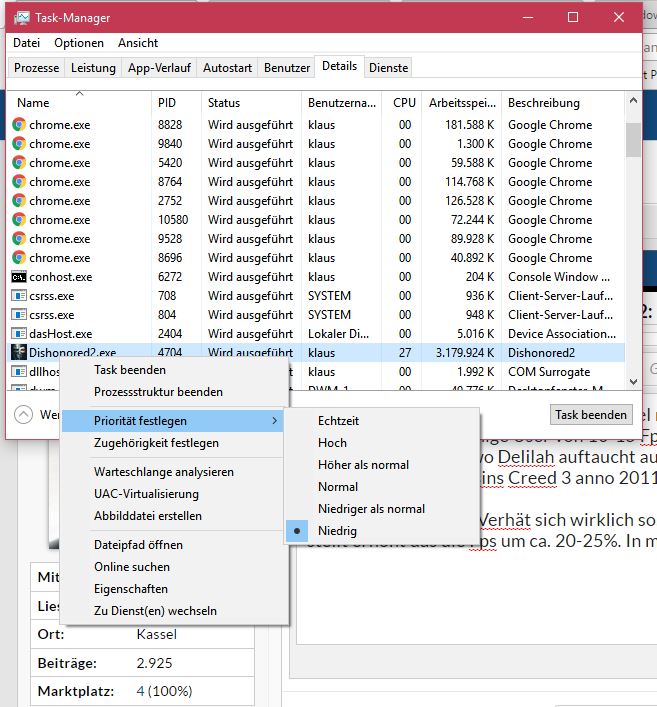Click Chrome icon of PID 10580 row
Viewport: 657px width, 707px height.
(x=19, y=220)
